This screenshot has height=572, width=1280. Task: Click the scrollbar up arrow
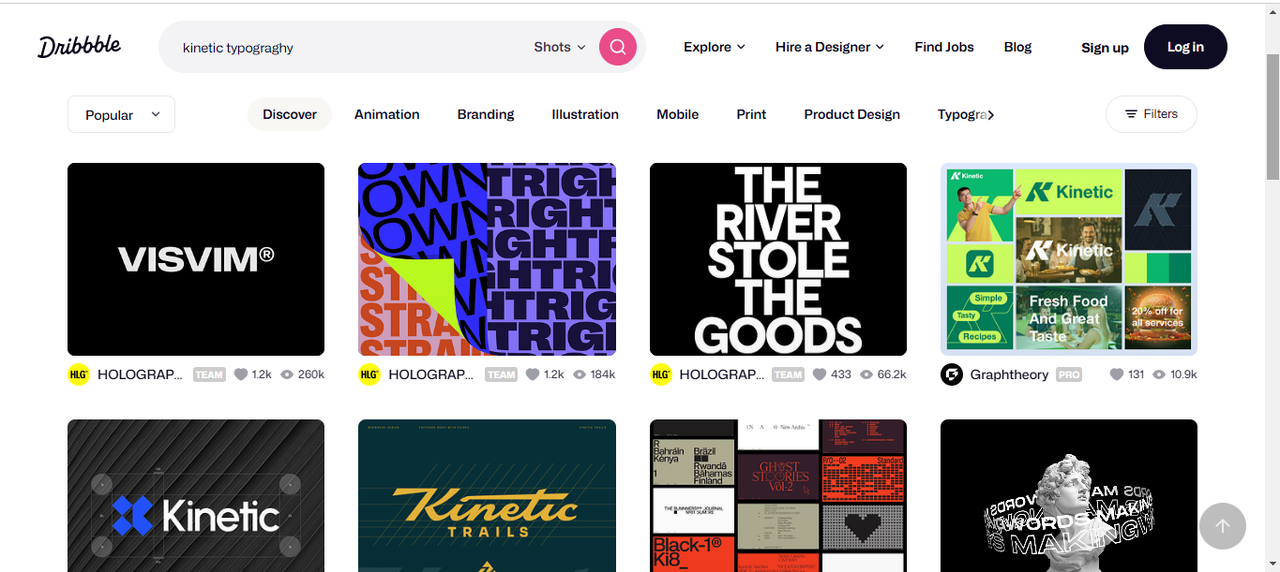[x=1272, y=9]
